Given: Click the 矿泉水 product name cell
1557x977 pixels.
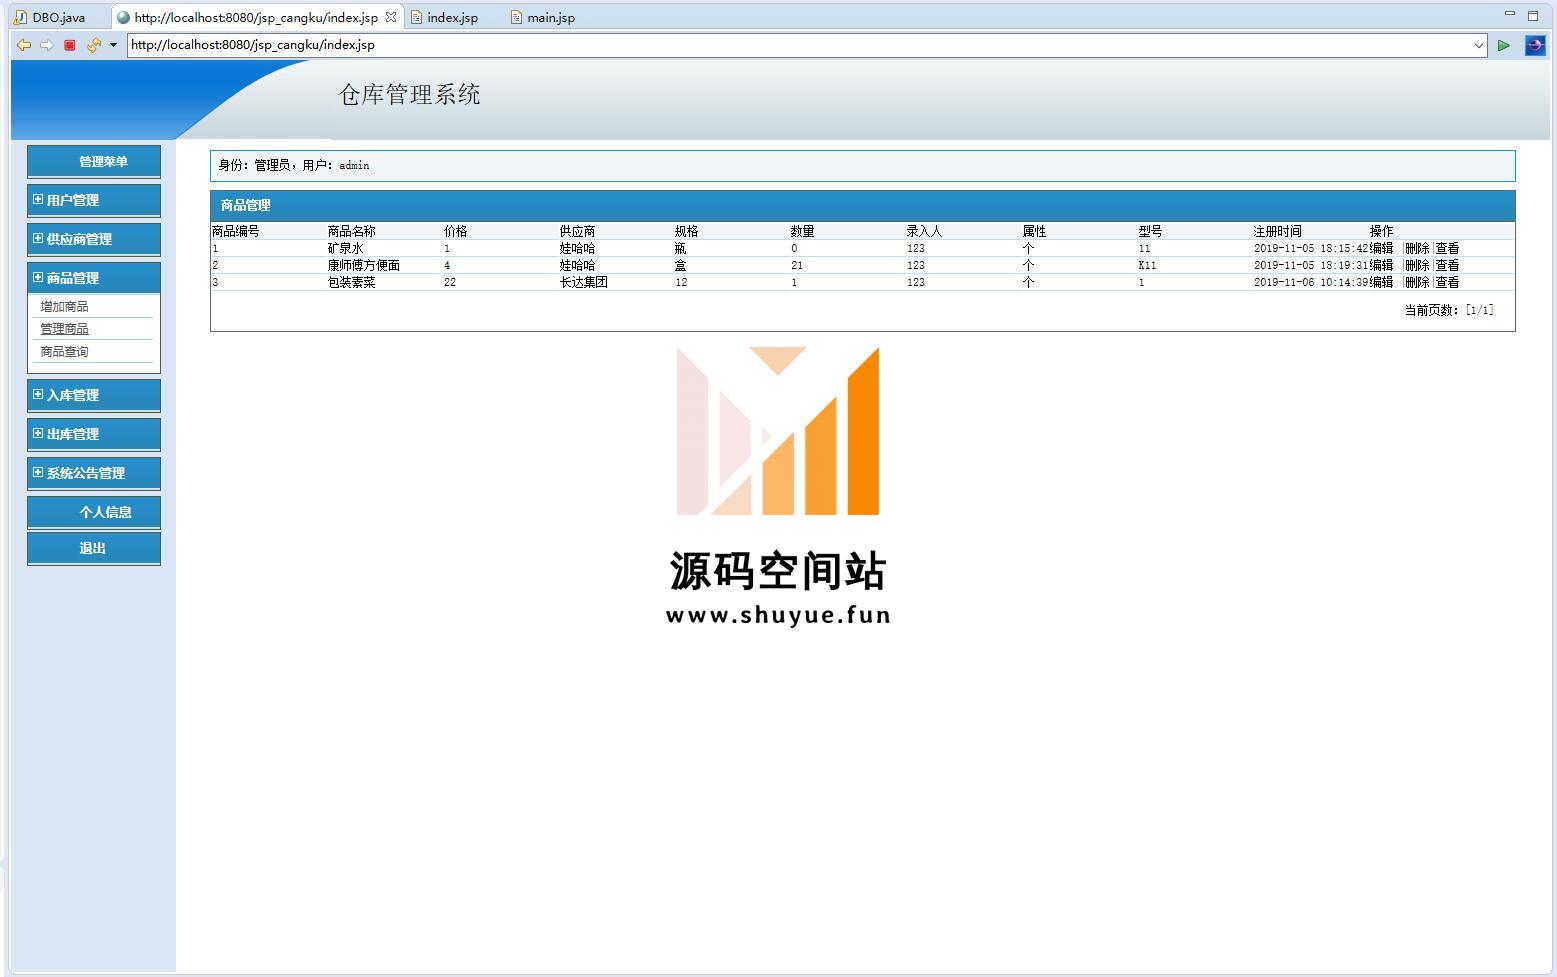Looking at the screenshot, I should [x=346, y=248].
